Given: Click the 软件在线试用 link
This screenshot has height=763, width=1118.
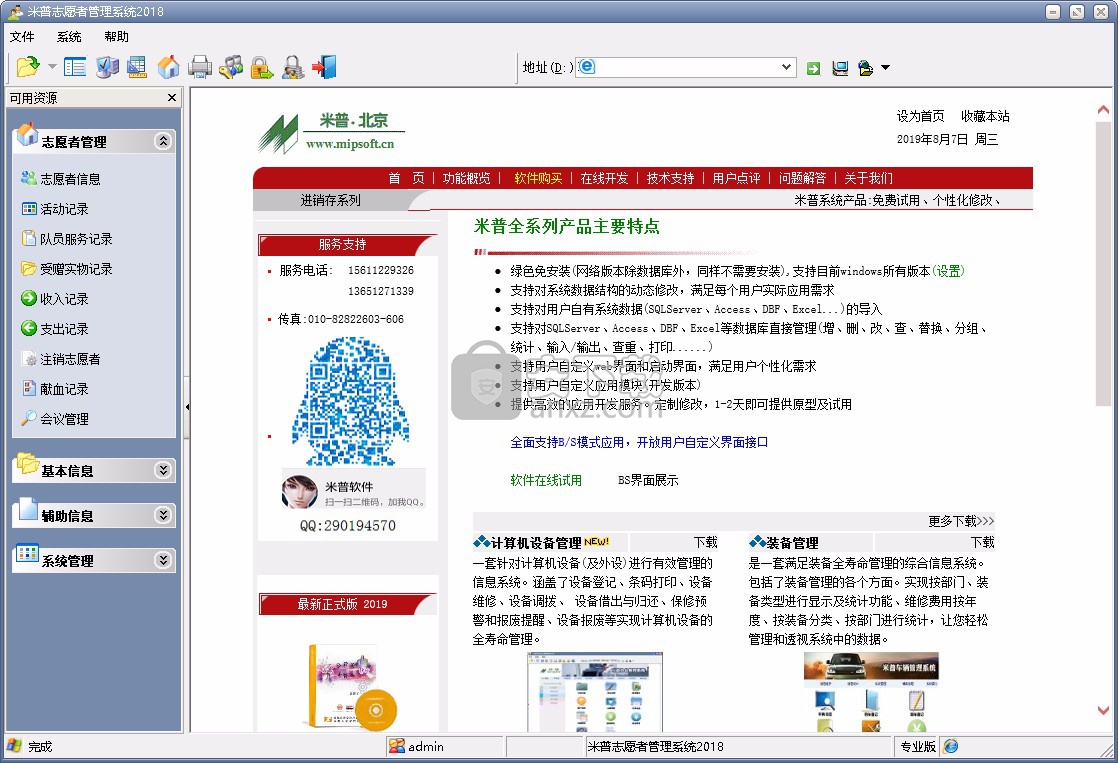Looking at the screenshot, I should 545,481.
